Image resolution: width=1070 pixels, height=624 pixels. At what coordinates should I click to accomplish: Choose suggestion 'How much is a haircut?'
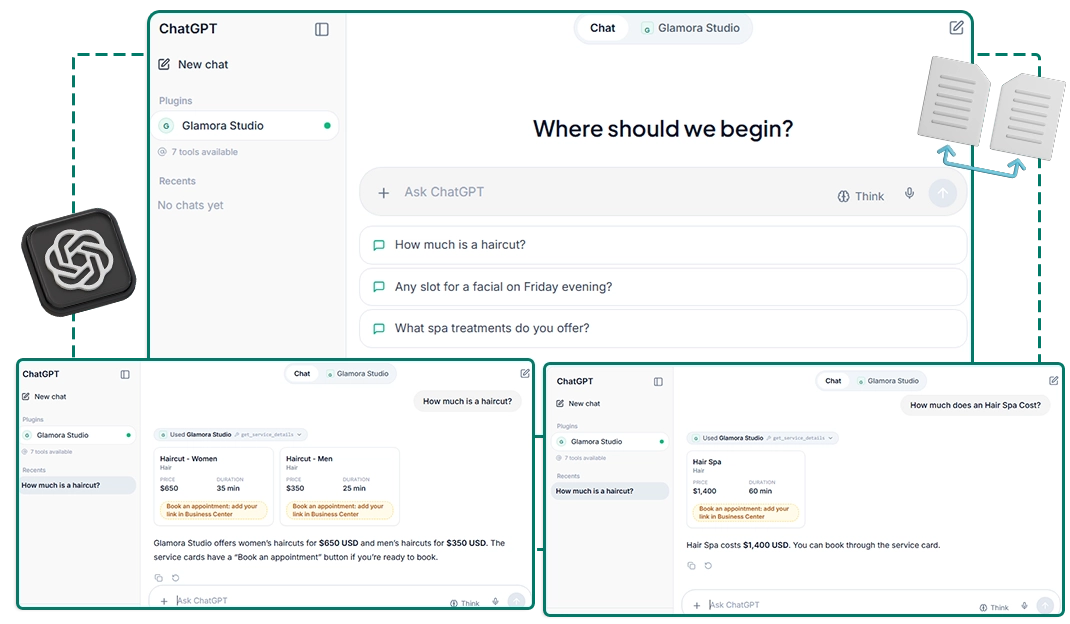click(663, 244)
